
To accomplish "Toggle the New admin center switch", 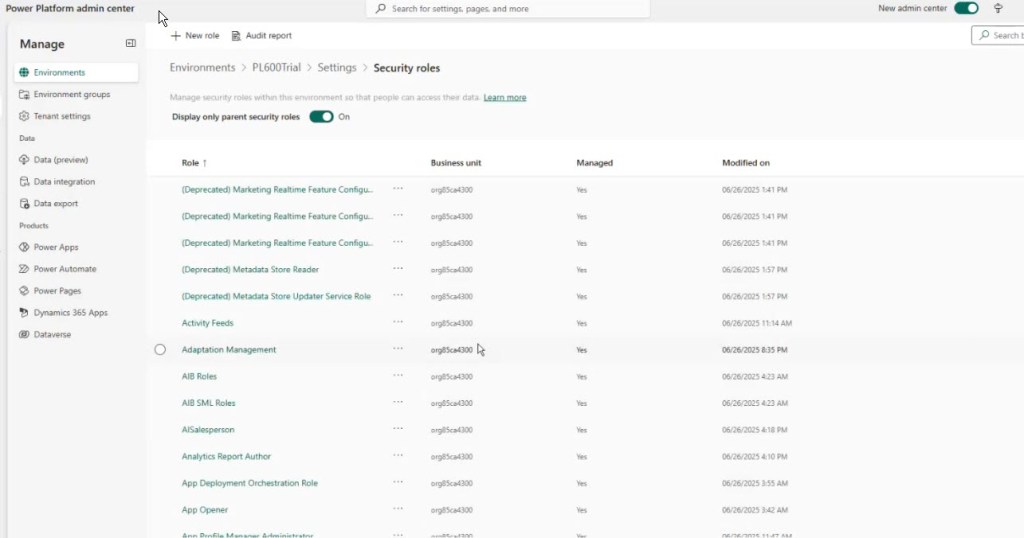I will (966, 9).
